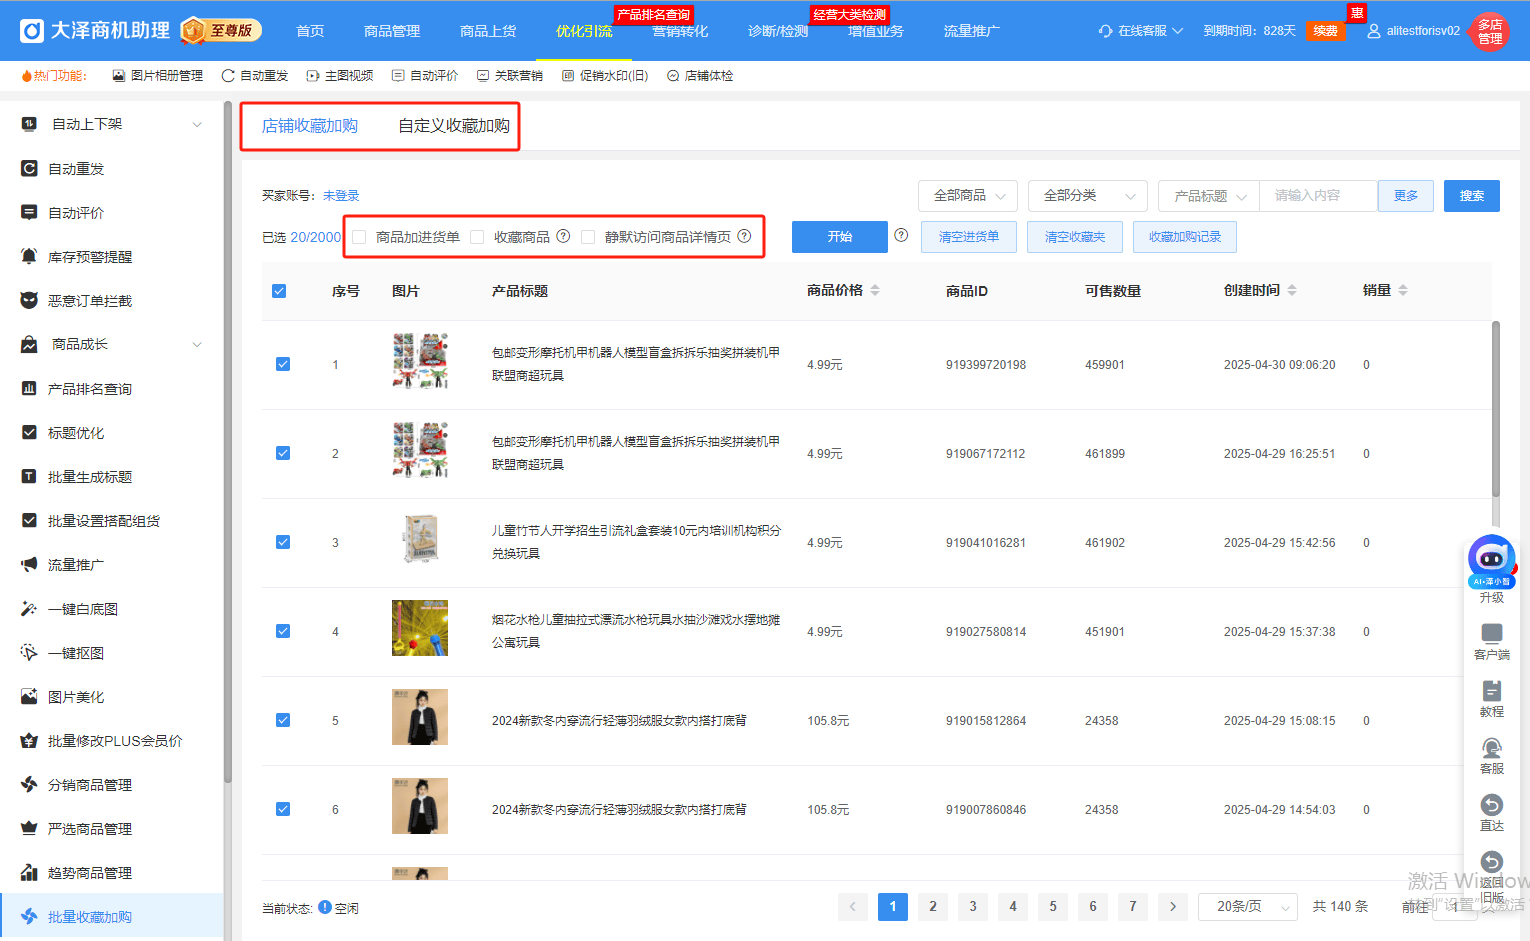Open the 商品管理 top menu

[392, 31]
